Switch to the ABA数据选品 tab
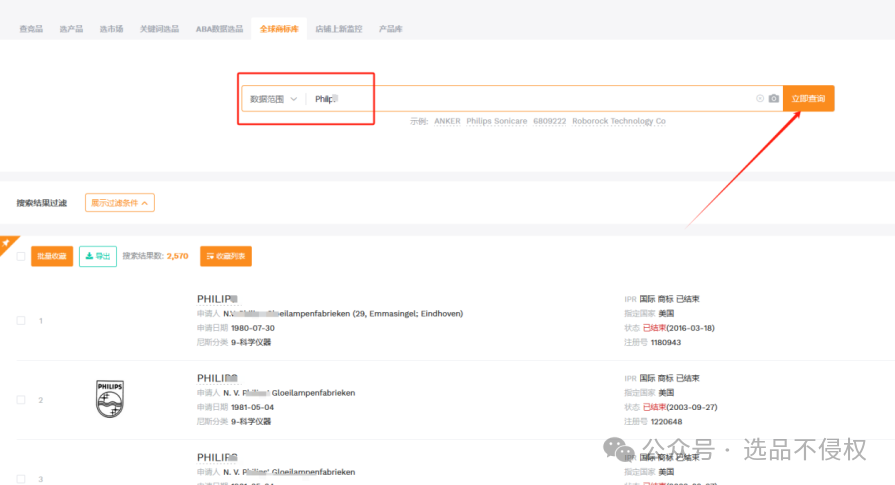This screenshot has height=485, width=895. point(219,29)
